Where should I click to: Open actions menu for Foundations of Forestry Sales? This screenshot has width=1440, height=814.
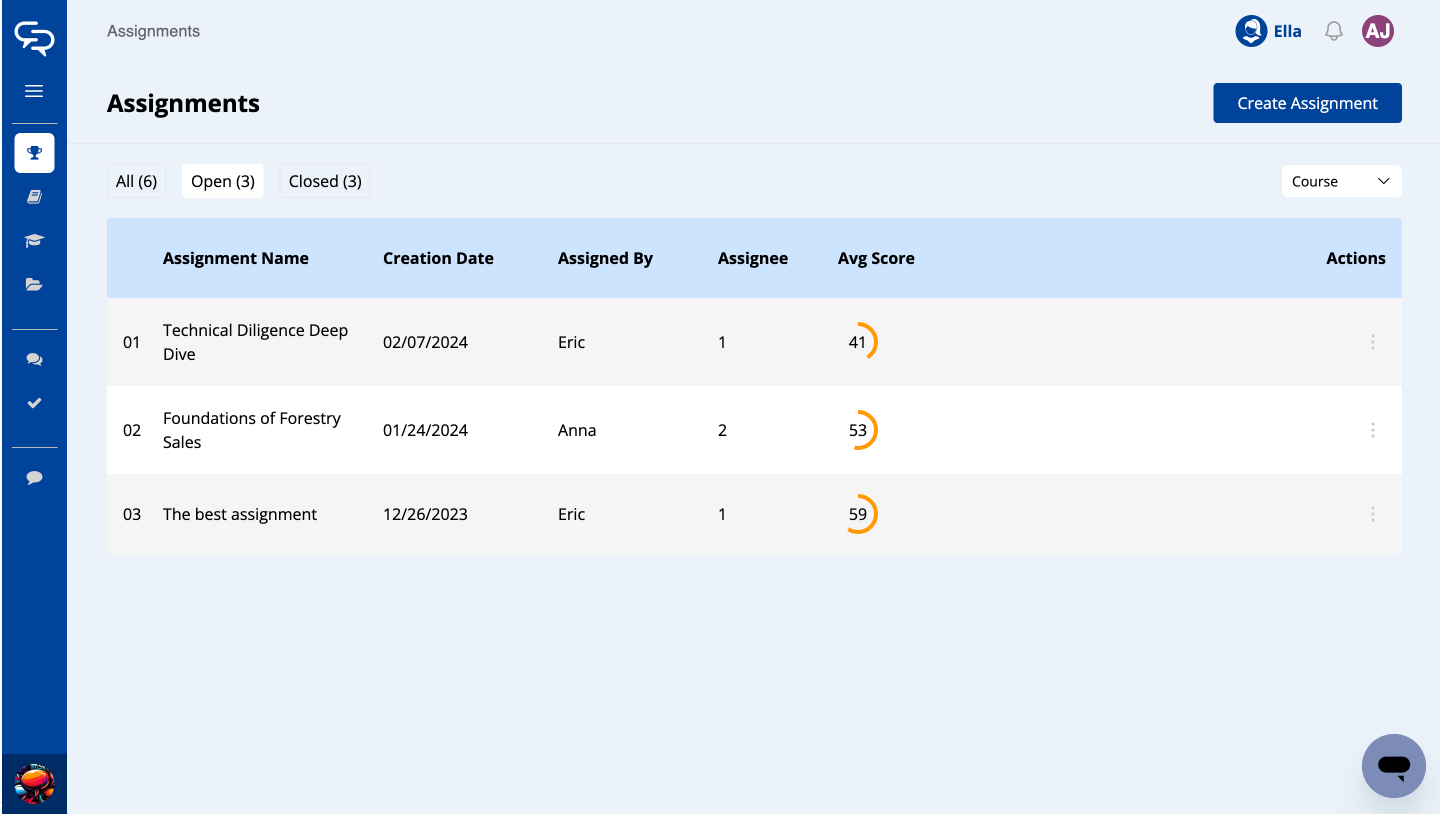click(1372, 430)
